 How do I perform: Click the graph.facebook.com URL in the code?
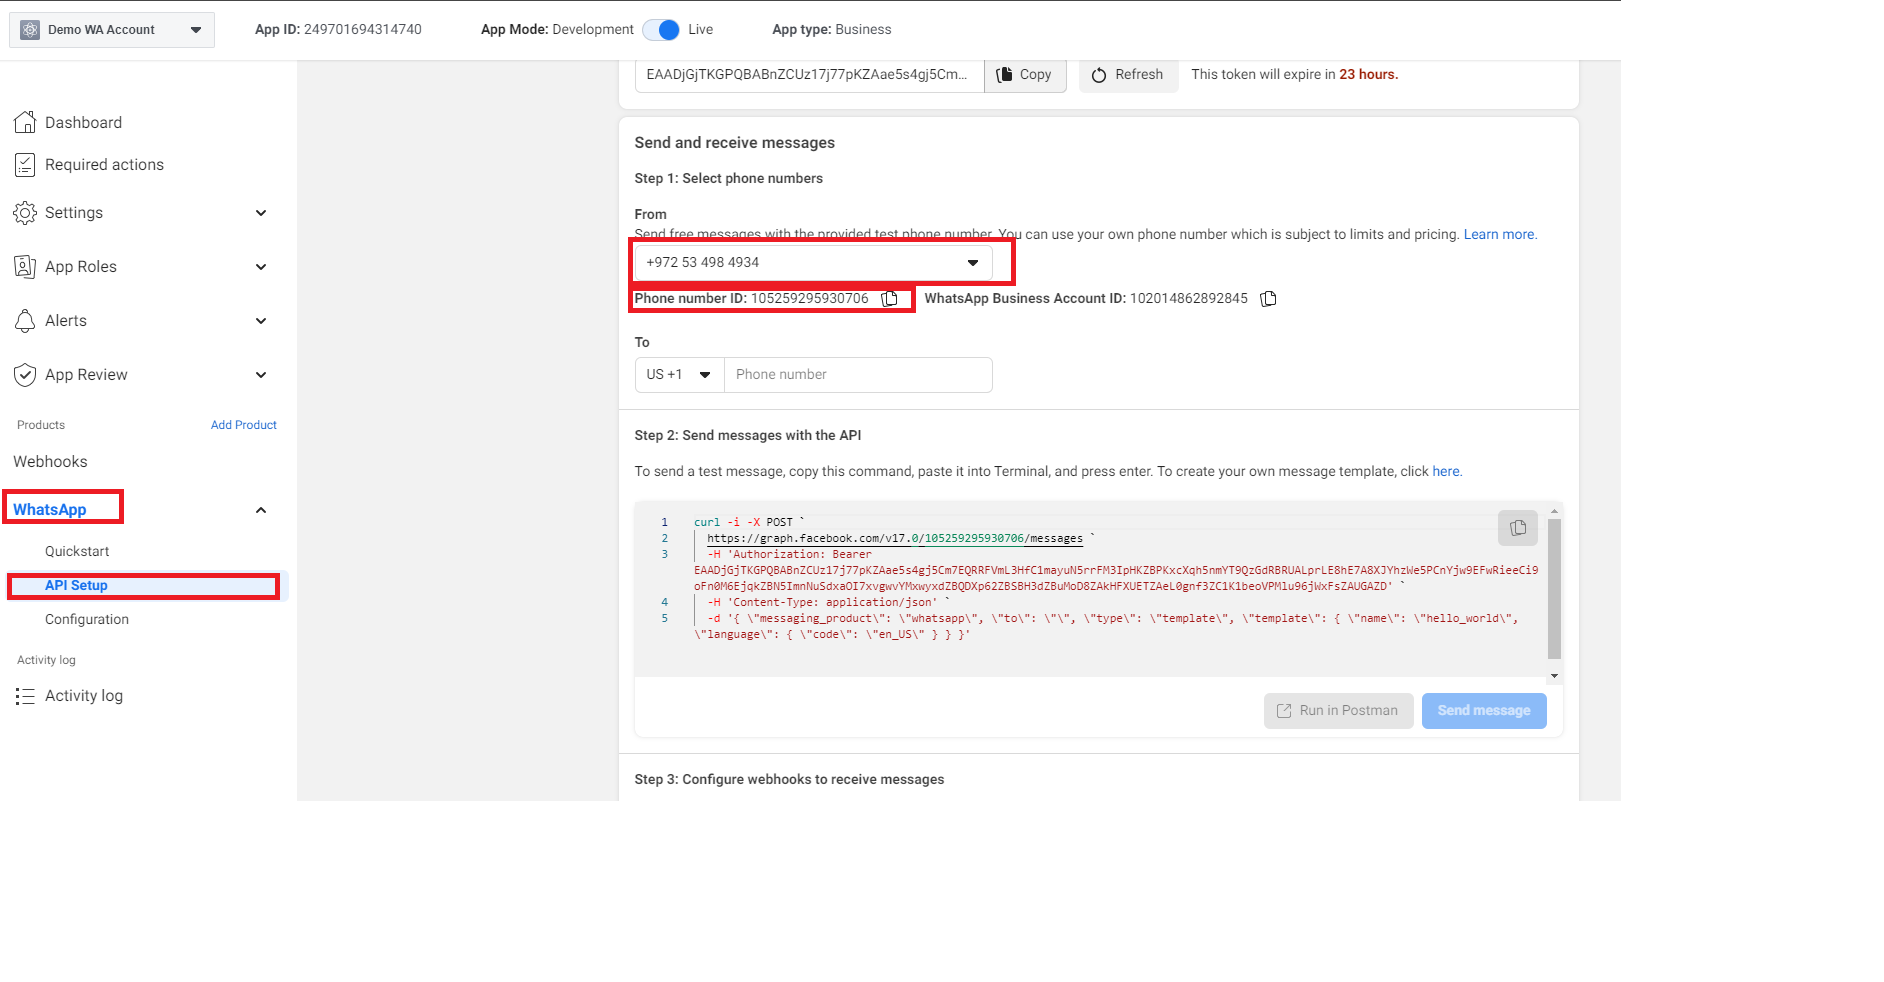(895, 538)
